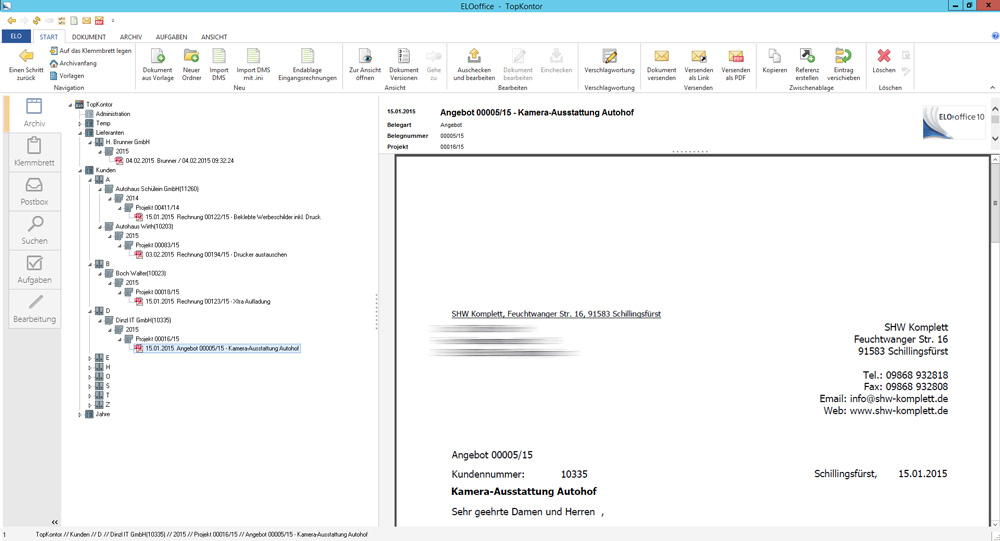Viewport: 1000px width, 541px height.
Task: Collapse the B folder under Kunden
Action: pos(90,264)
